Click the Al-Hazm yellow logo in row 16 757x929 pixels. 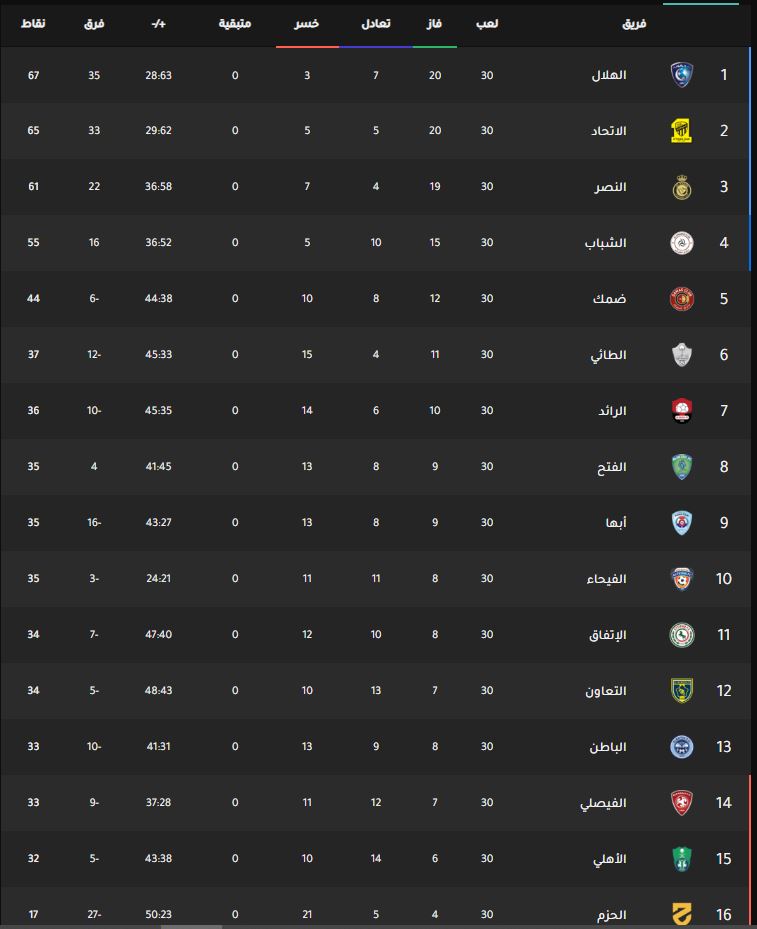pyautogui.click(x=682, y=914)
